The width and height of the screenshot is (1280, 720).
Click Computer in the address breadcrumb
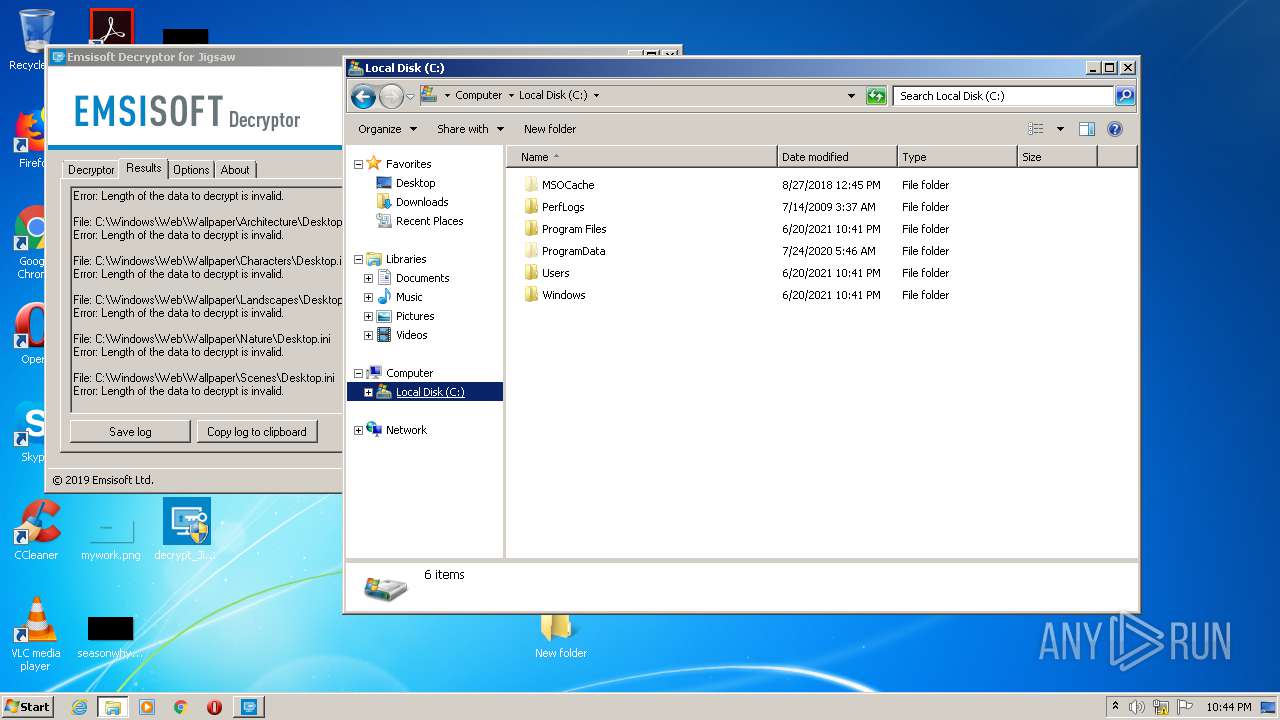point(478,96)
